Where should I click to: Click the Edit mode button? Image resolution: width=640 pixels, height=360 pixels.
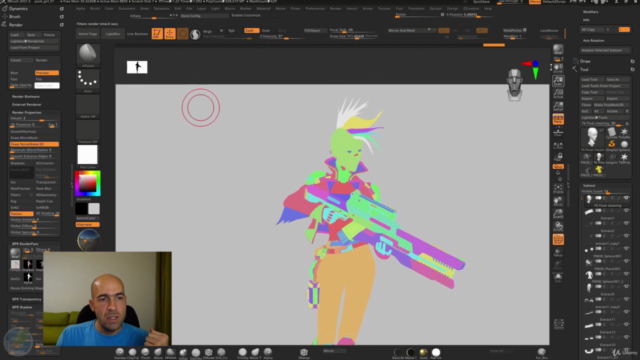157,33
